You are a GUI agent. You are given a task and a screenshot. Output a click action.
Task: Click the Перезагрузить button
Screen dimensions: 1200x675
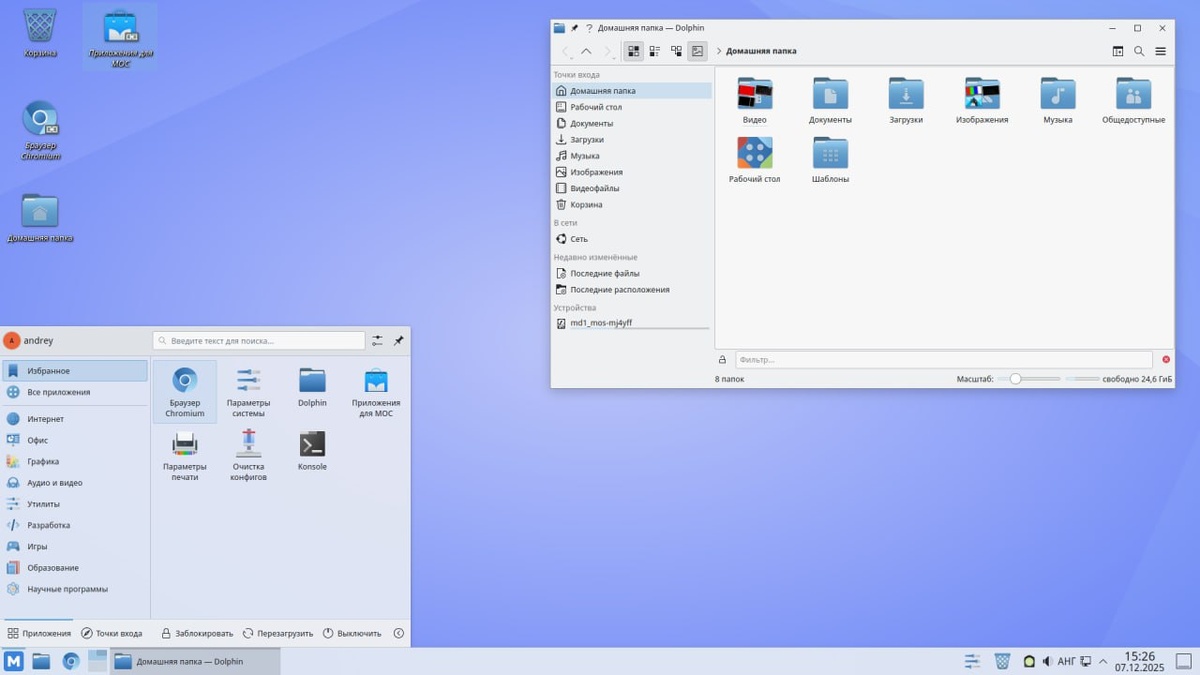click(278, 633)
